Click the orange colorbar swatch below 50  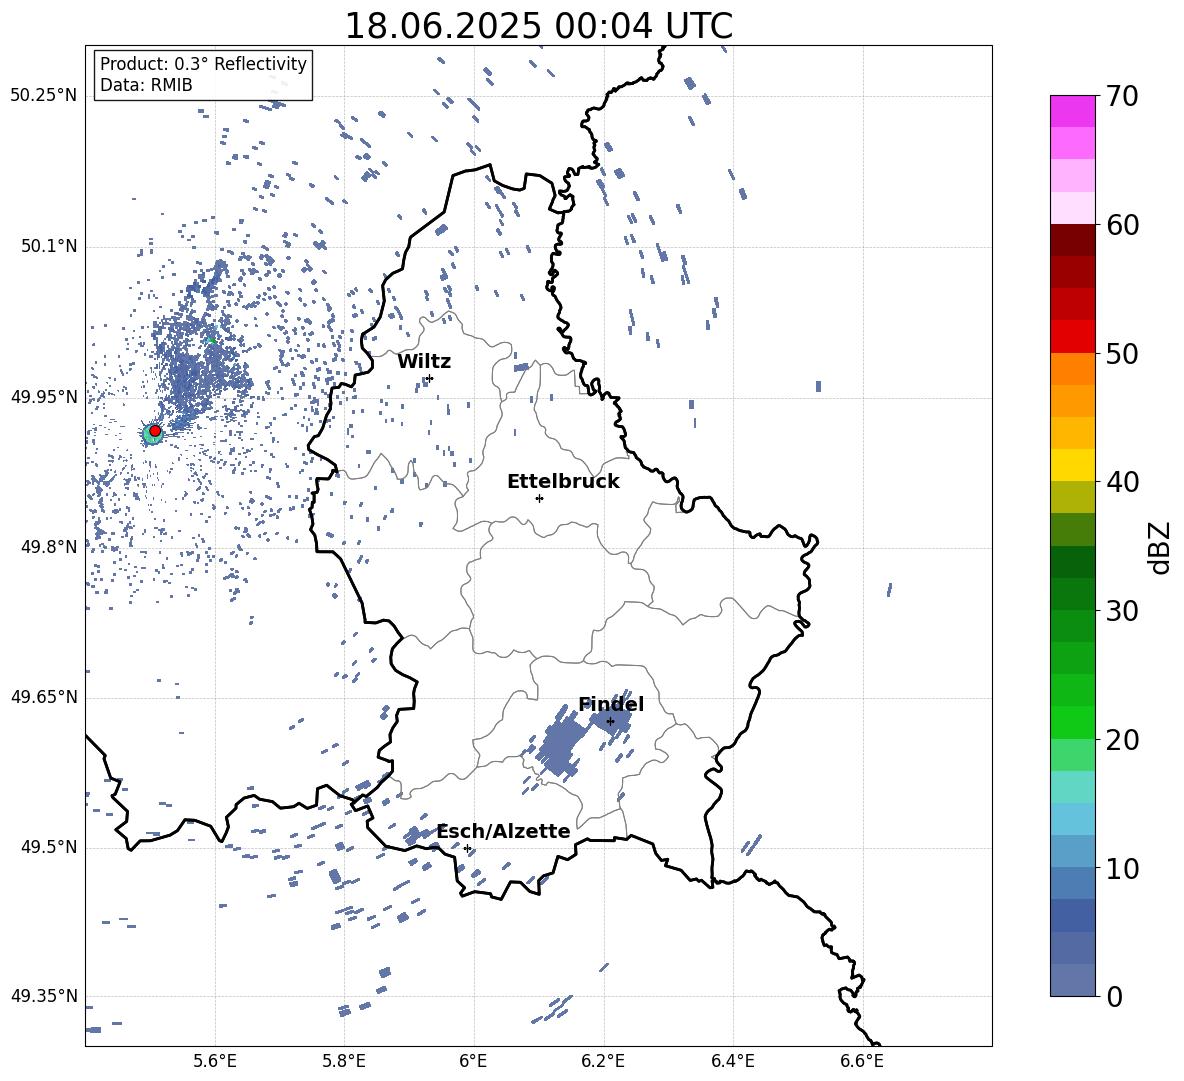(x=1072, y=368)
